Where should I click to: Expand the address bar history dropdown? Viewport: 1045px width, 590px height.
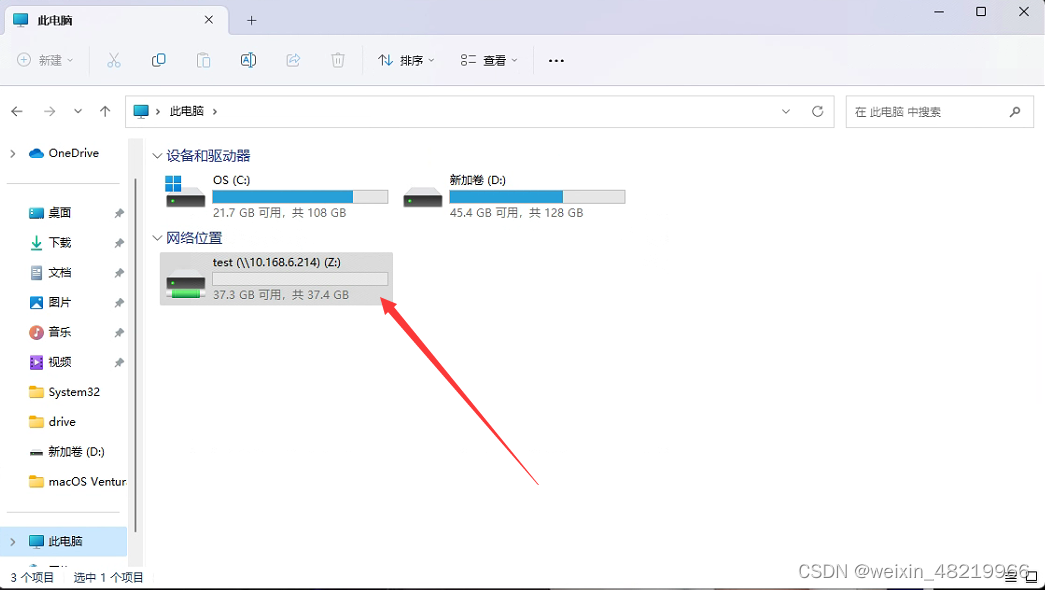click(x=786, y=111)
